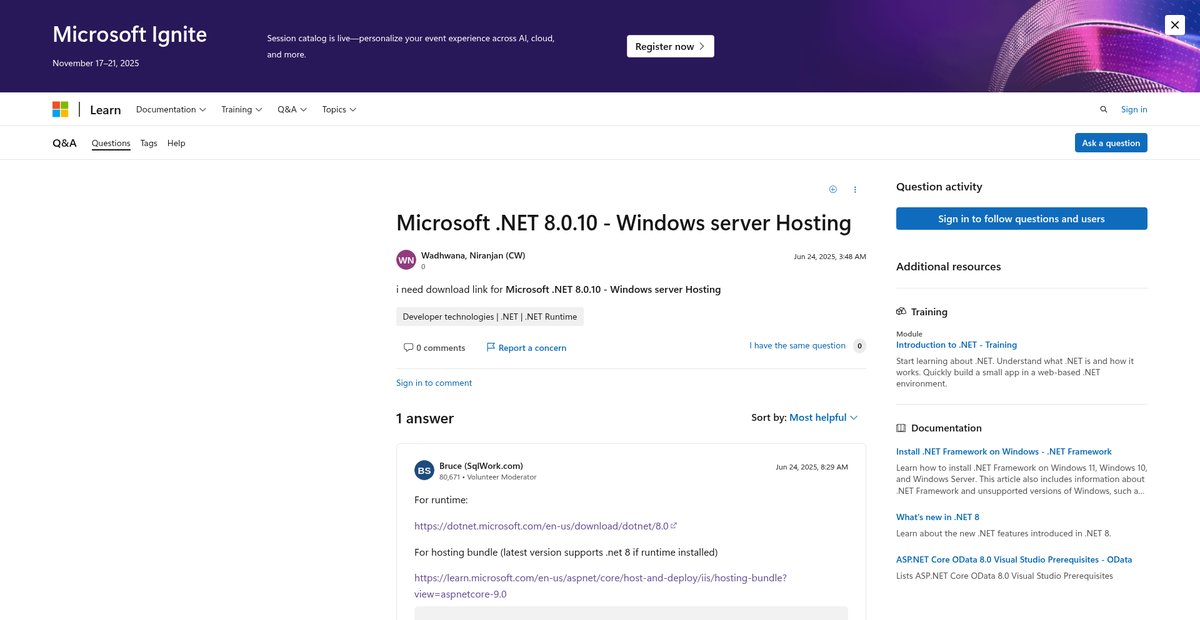The height and width of the screenshot is (620, 1200).
Task: Open ASP.NET Core OData 8.0 Prerequisites link
Action: pos(1014,560)
